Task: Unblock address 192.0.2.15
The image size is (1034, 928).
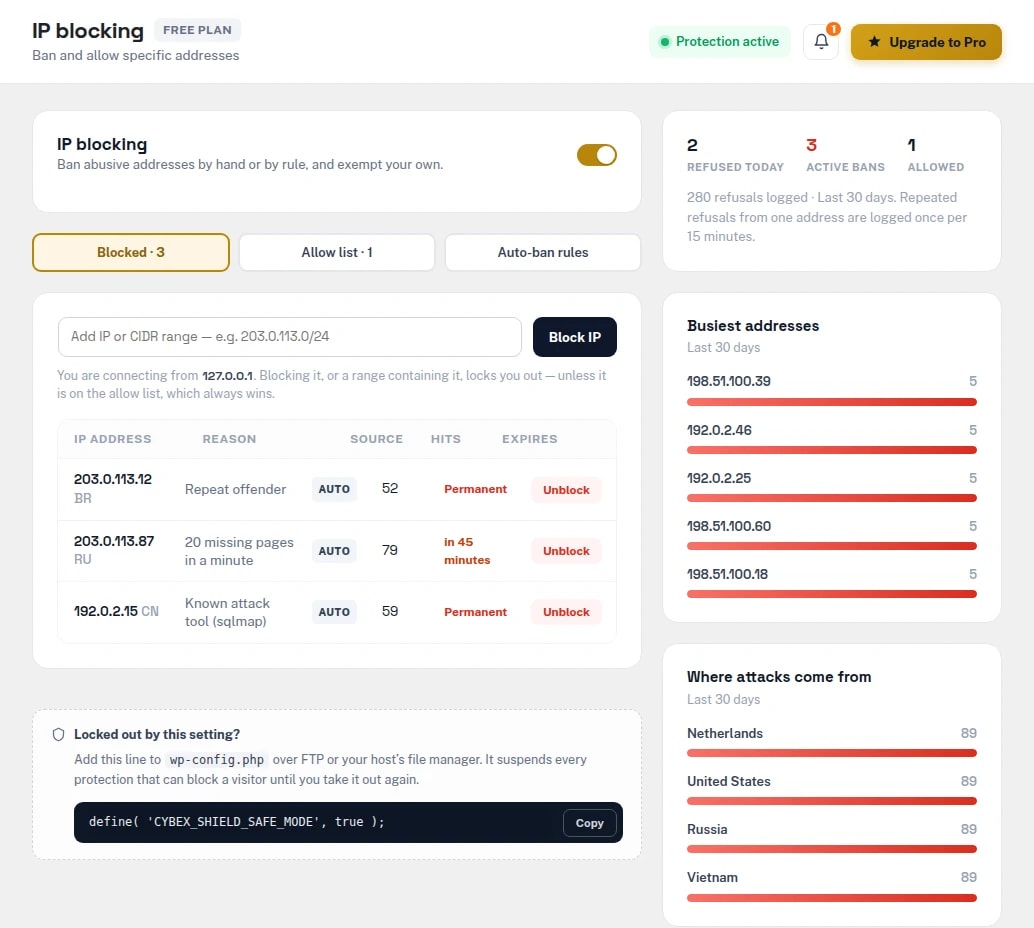Action: [566, 612]
